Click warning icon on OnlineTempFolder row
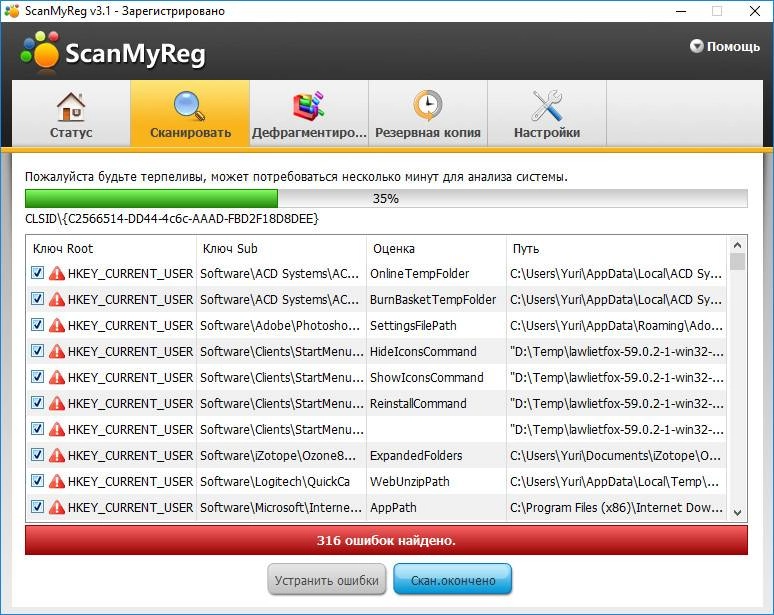Screen dimensions: 774x615 pyautogui.click(x=57, y=273)
